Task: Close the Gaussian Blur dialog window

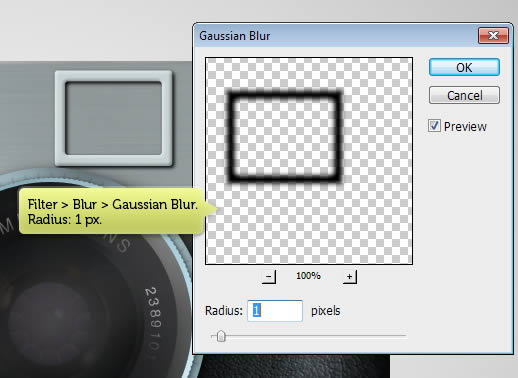Action: coord(493,35)
